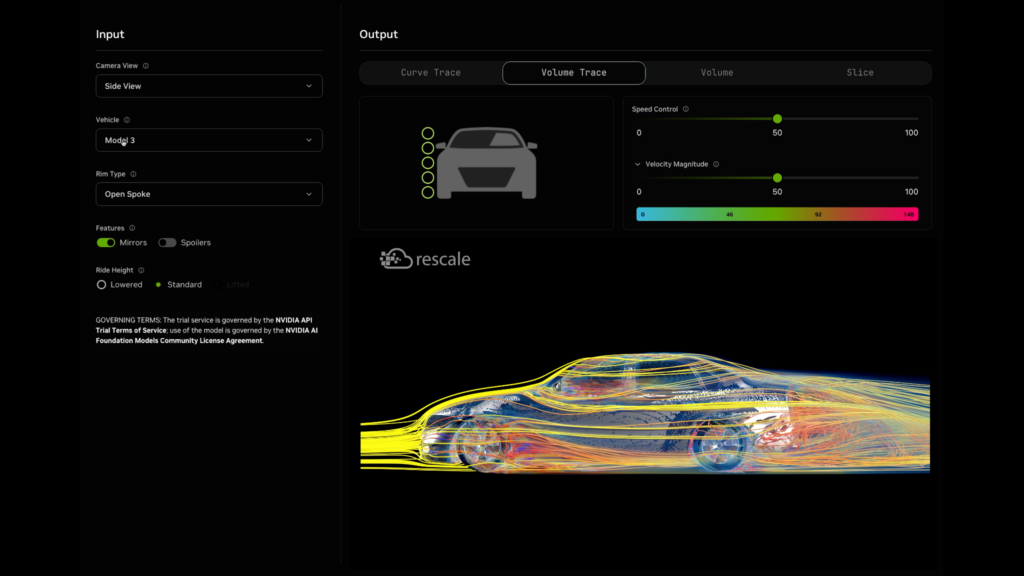1024x576 pixels.
Task: Disable the Mirrors toggle
Action: [106, 243]
